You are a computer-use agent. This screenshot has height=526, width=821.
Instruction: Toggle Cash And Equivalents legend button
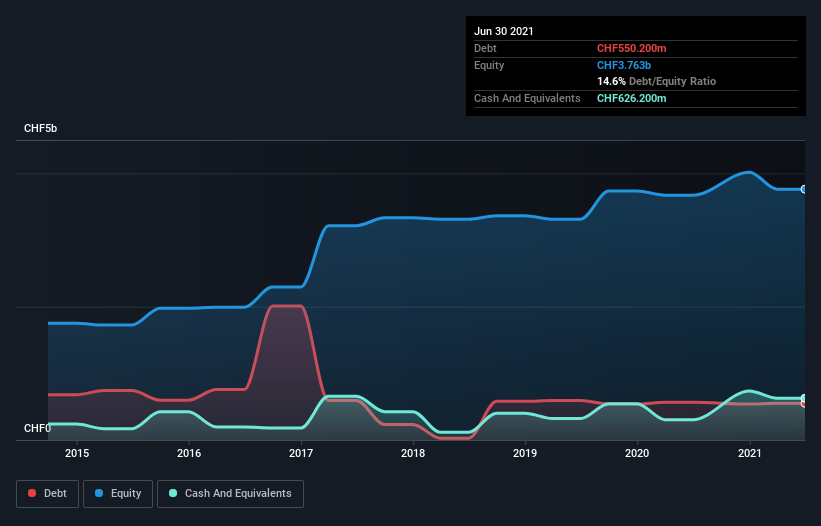[x=230, y=494]
